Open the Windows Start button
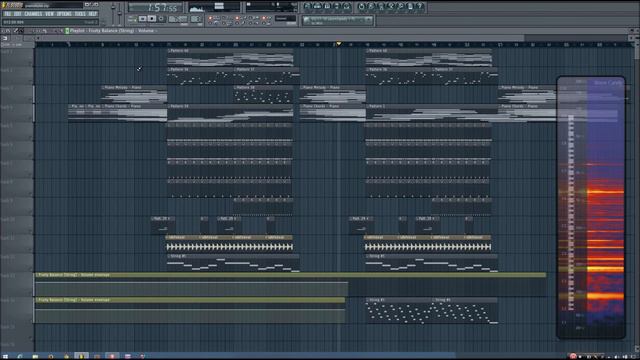Viewport: 640px width, 360px height. tap(5, 356)
